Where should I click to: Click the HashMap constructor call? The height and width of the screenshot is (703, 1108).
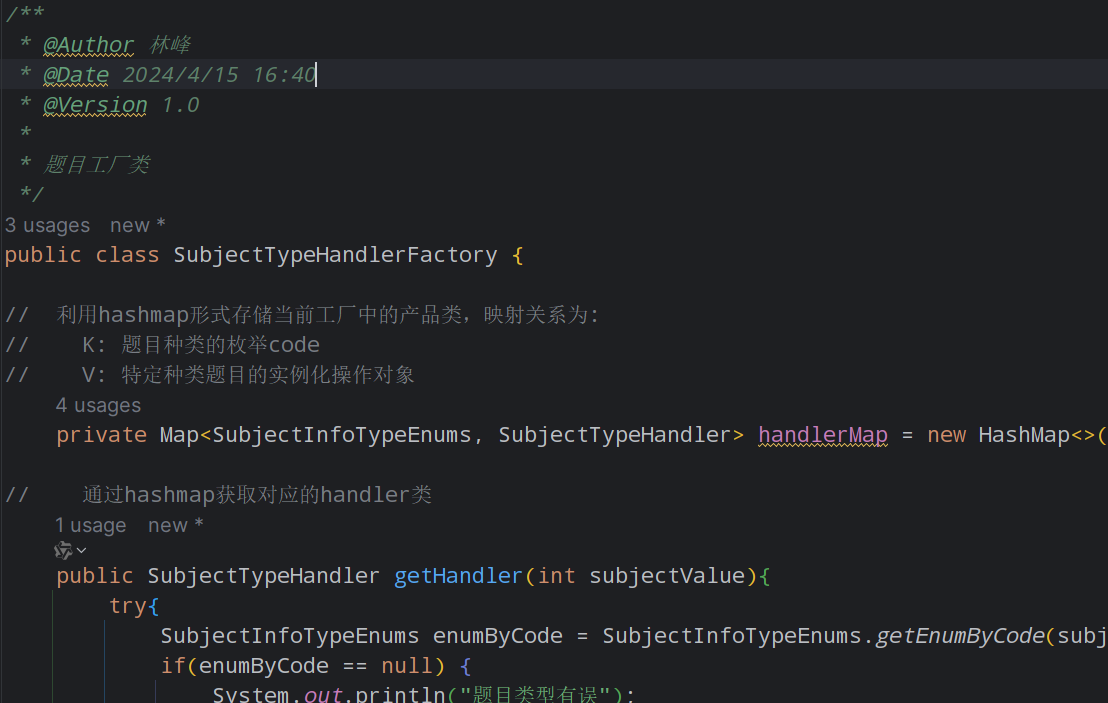[1023, 434]
